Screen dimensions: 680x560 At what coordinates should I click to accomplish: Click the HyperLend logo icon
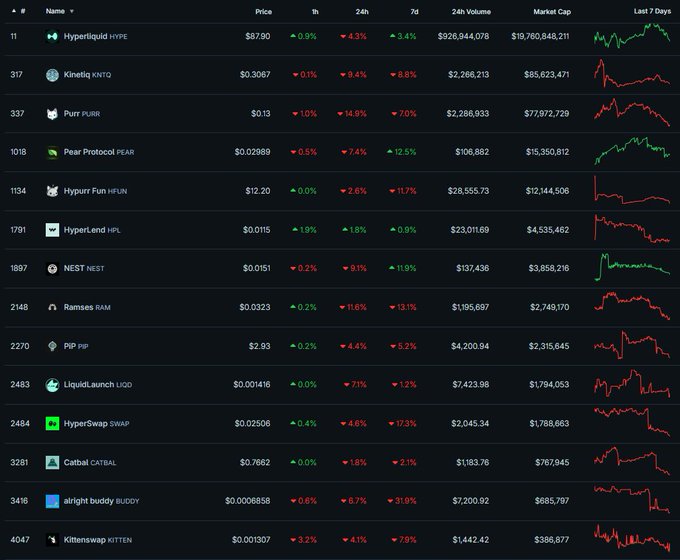point(52,230)
